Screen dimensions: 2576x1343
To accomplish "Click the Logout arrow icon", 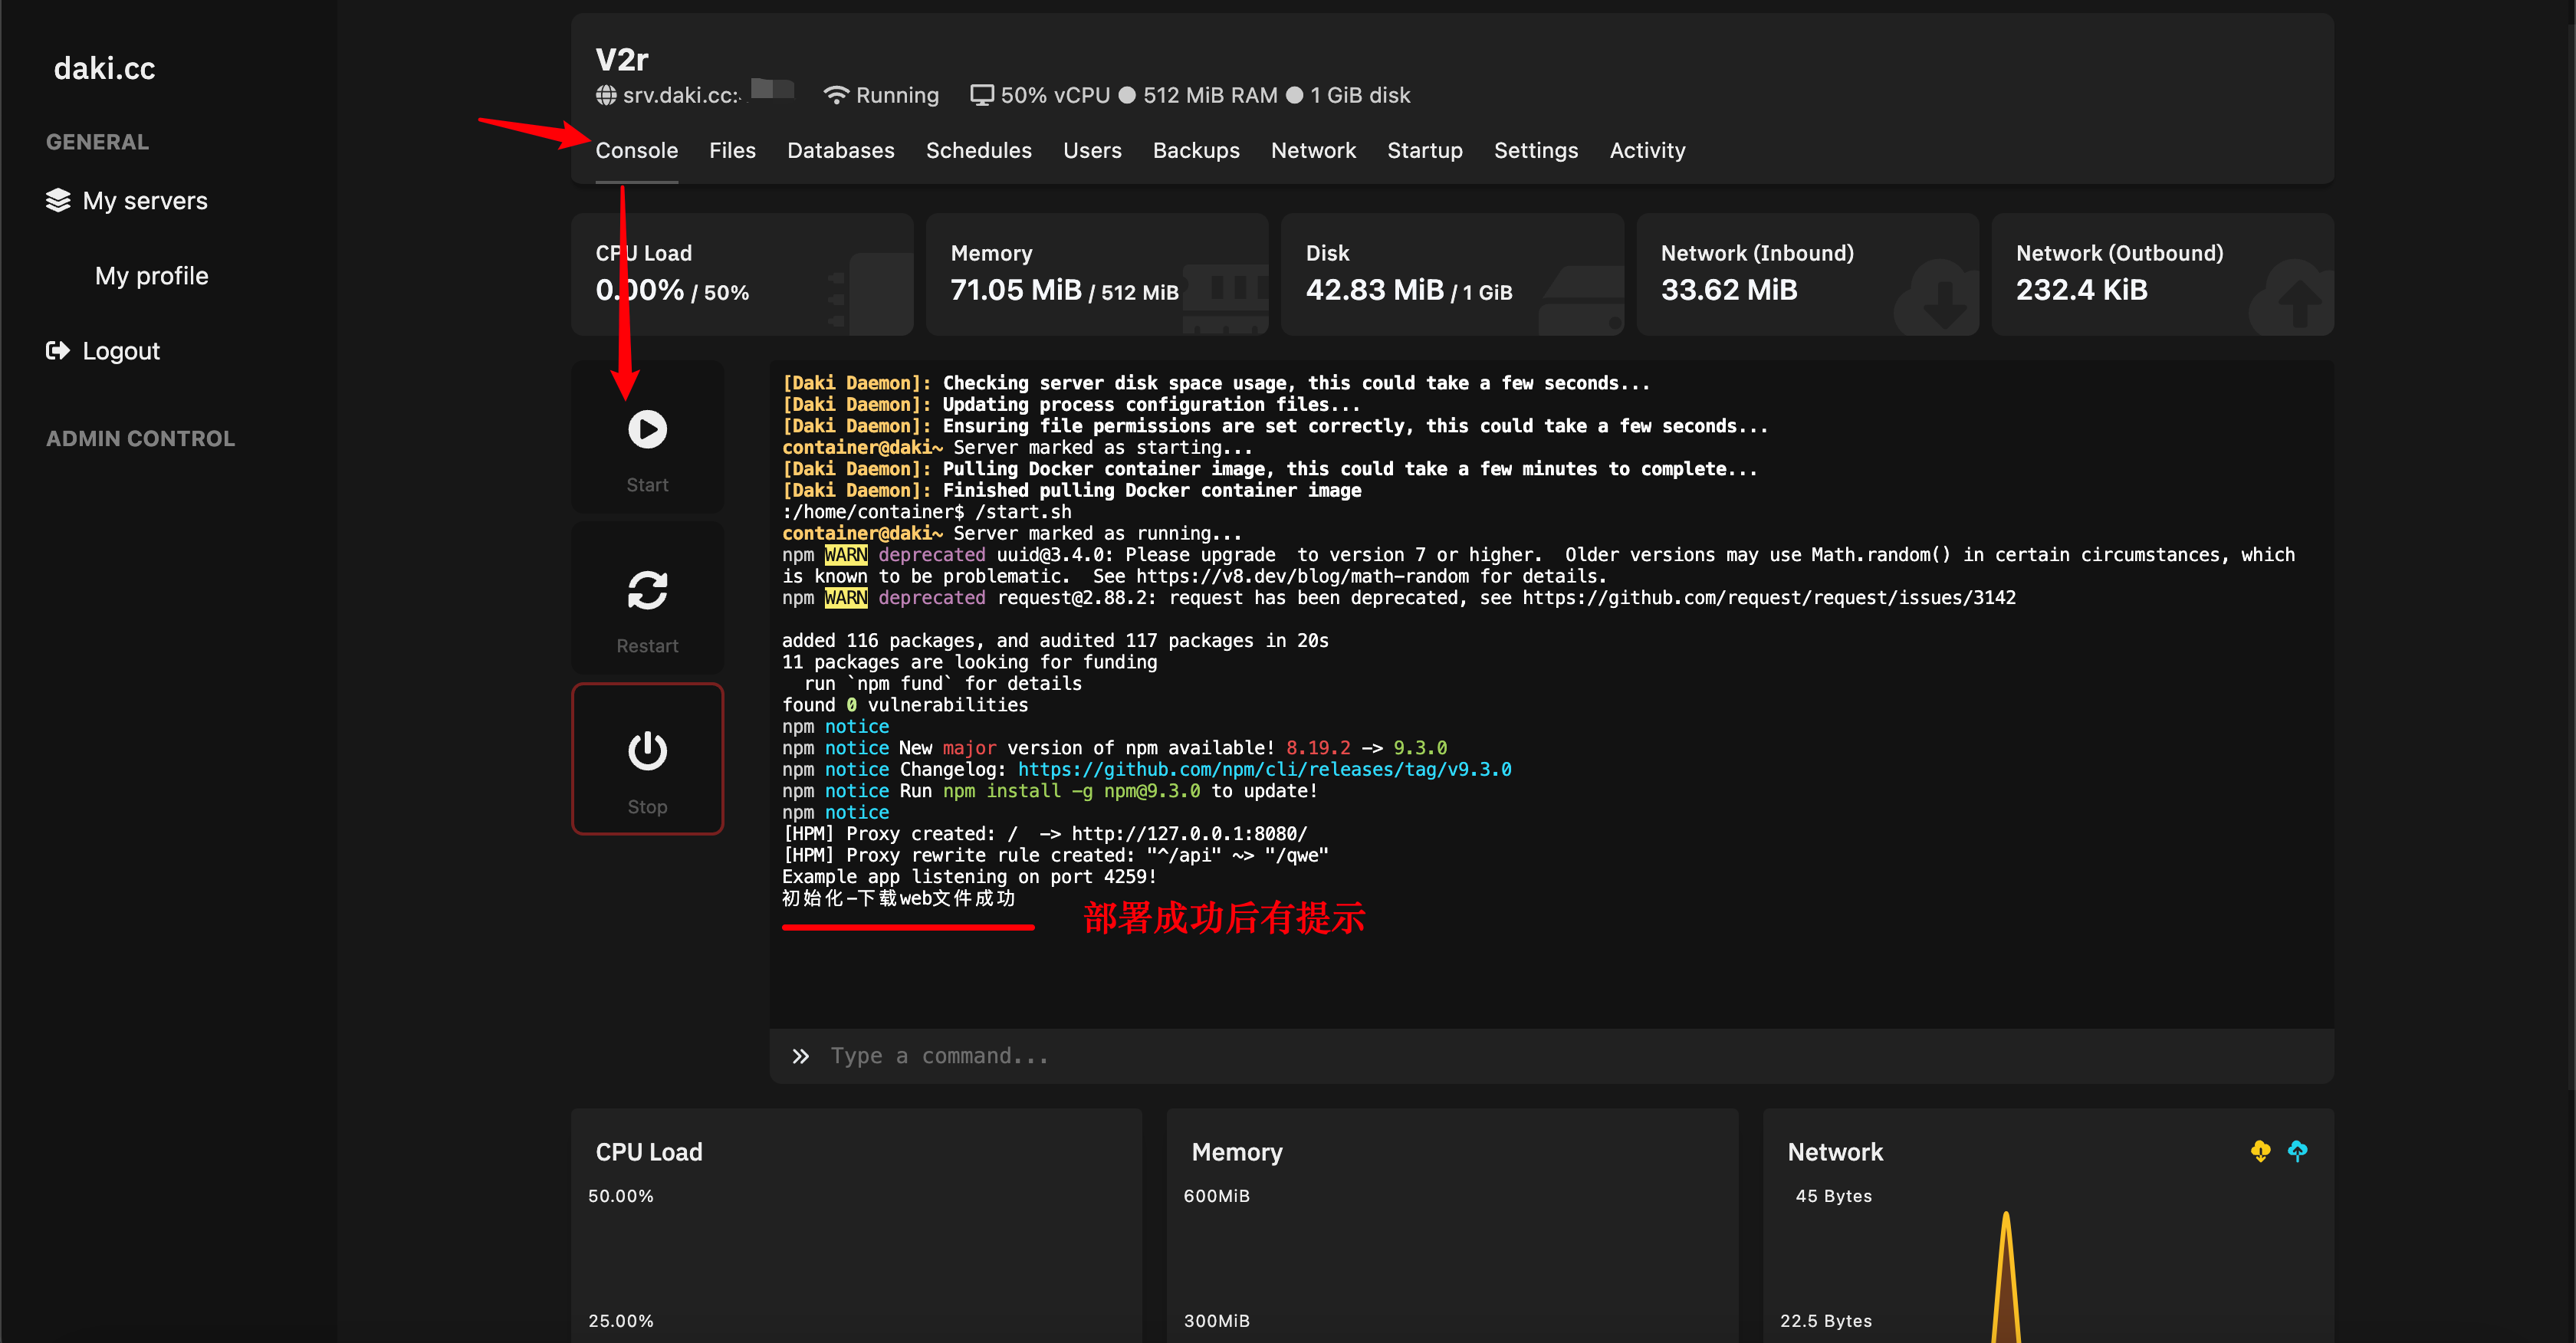I will click(x=58, y=350).
